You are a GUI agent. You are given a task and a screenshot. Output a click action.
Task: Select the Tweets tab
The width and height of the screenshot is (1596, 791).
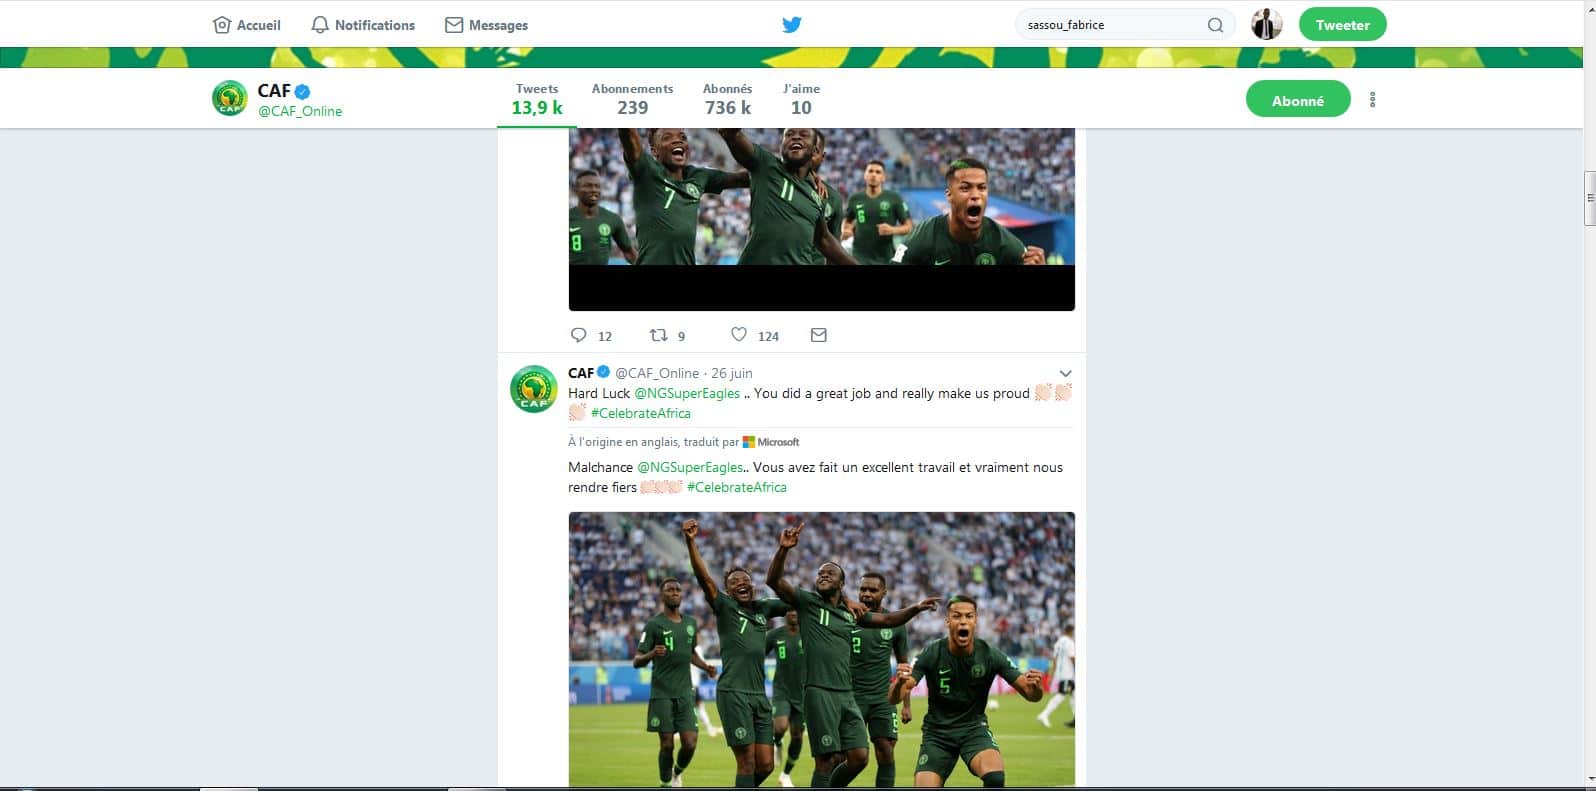coord(537,99)
